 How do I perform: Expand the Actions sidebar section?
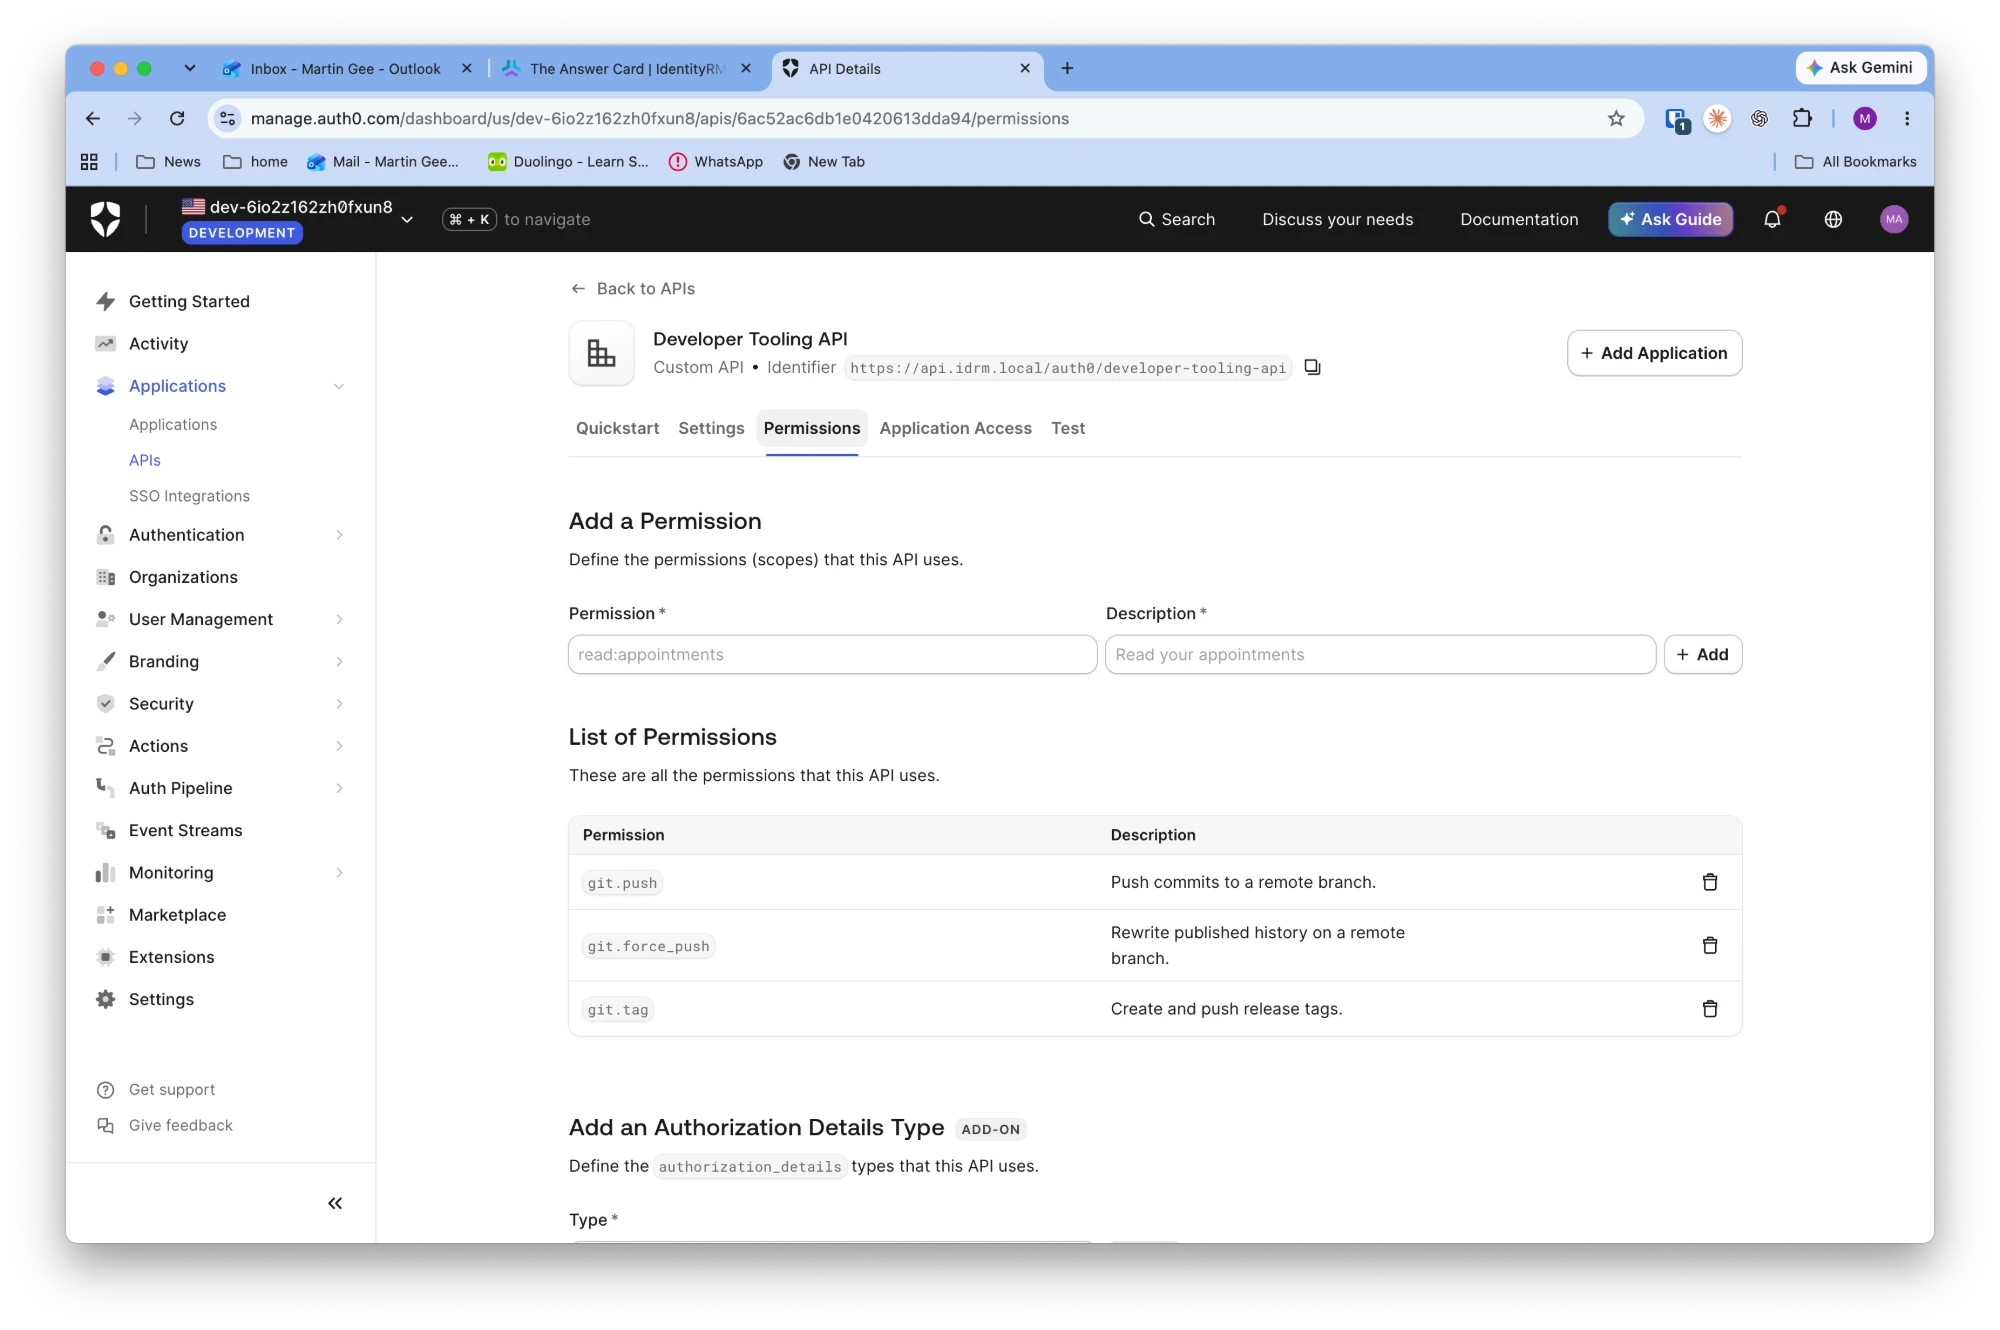coord(339,746)
